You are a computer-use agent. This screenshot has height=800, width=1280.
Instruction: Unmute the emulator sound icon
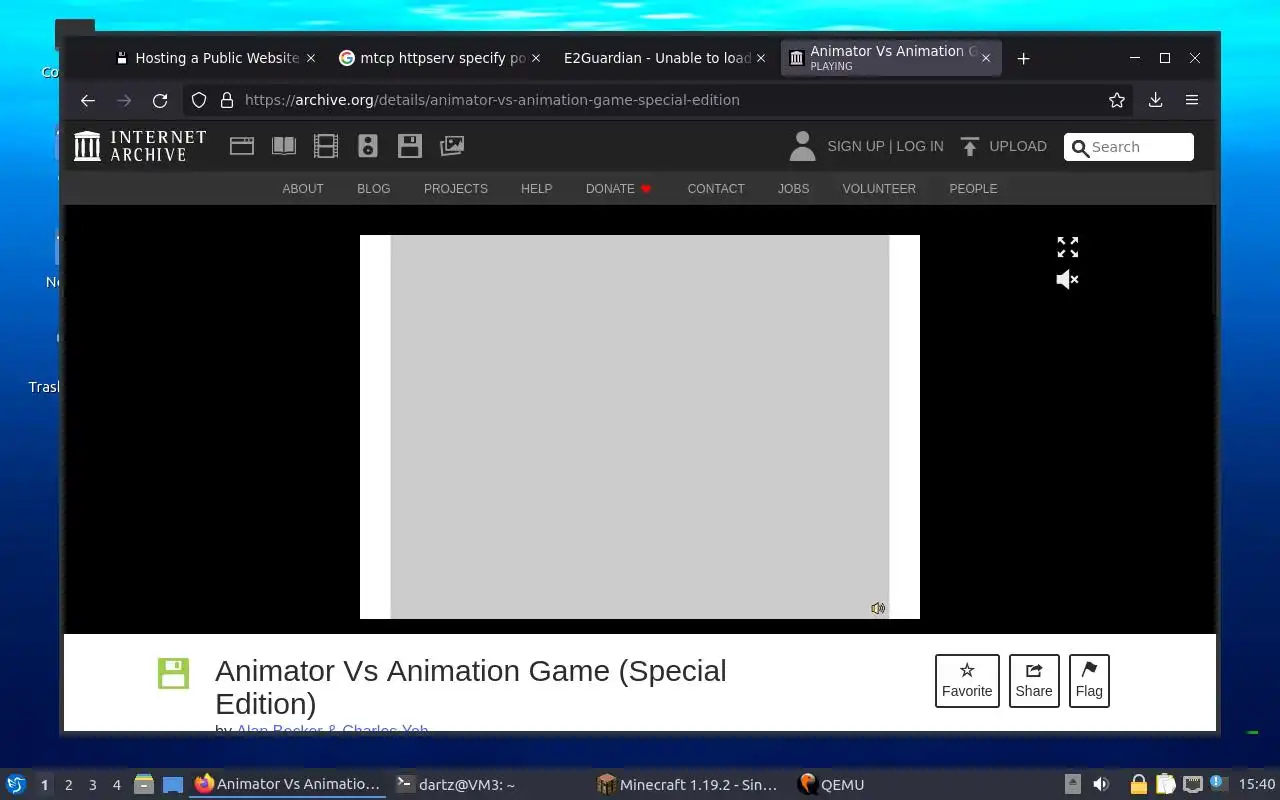1068,279
